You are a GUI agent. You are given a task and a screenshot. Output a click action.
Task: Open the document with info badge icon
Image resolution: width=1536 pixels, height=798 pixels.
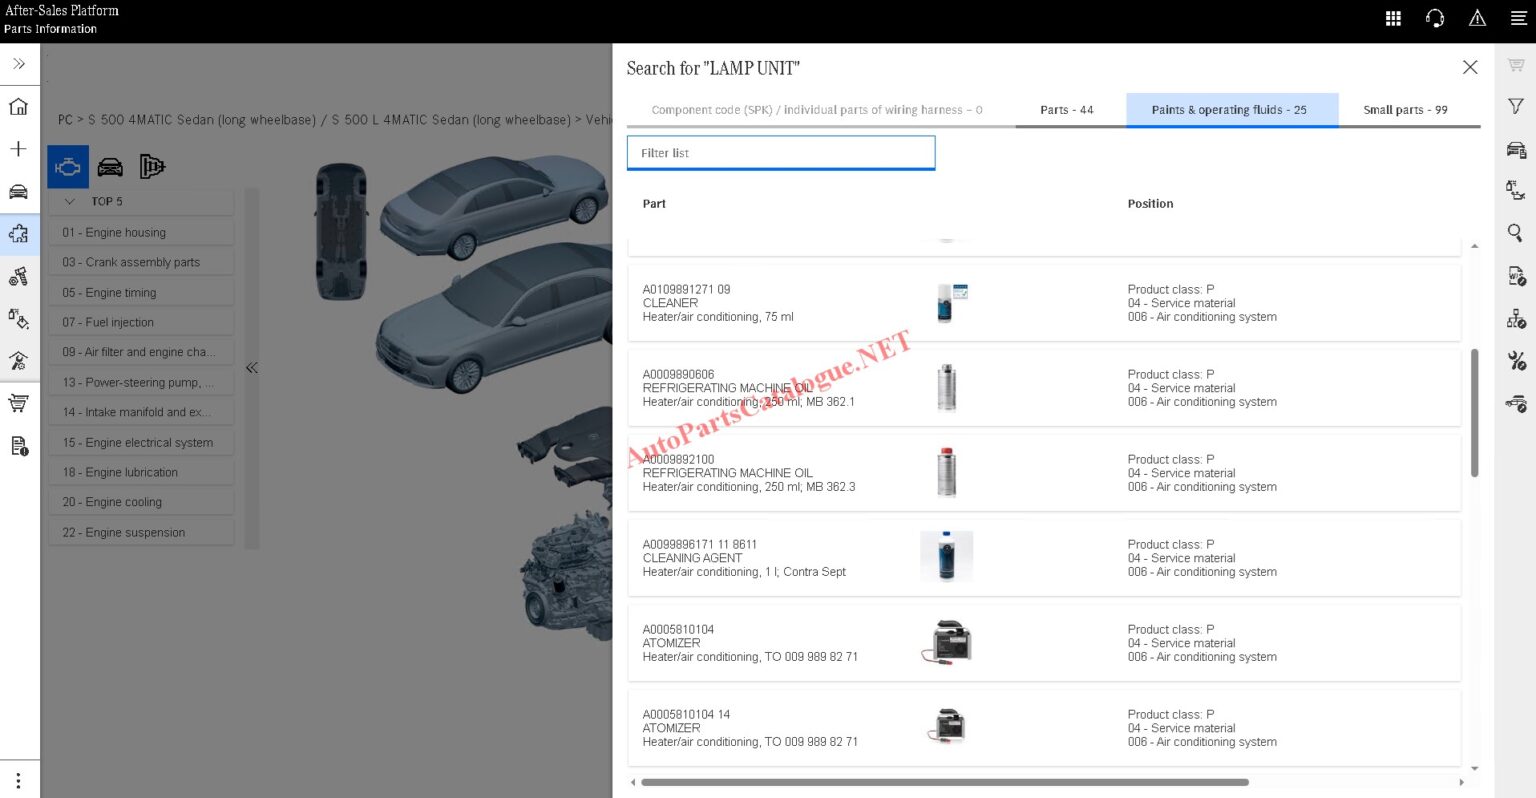click(x=18, y=446)
